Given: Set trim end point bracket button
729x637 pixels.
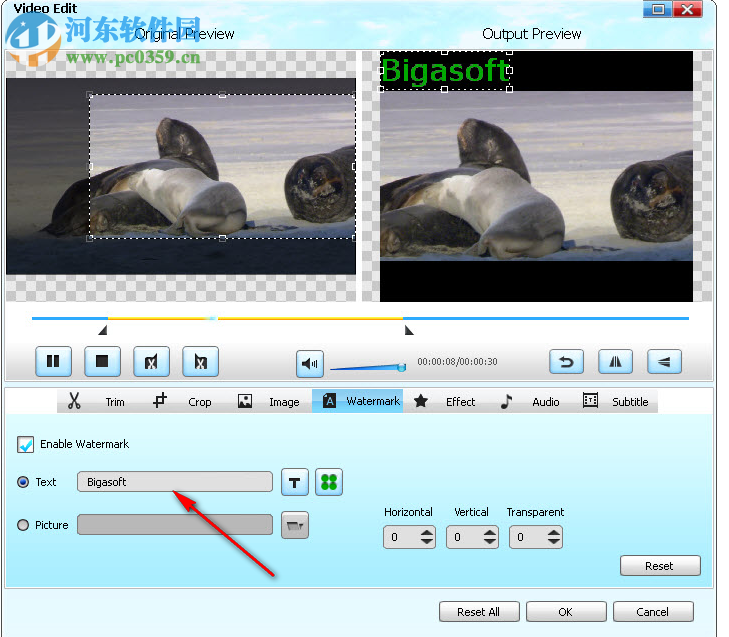Looking at the screenshot, I should [200, 361].
